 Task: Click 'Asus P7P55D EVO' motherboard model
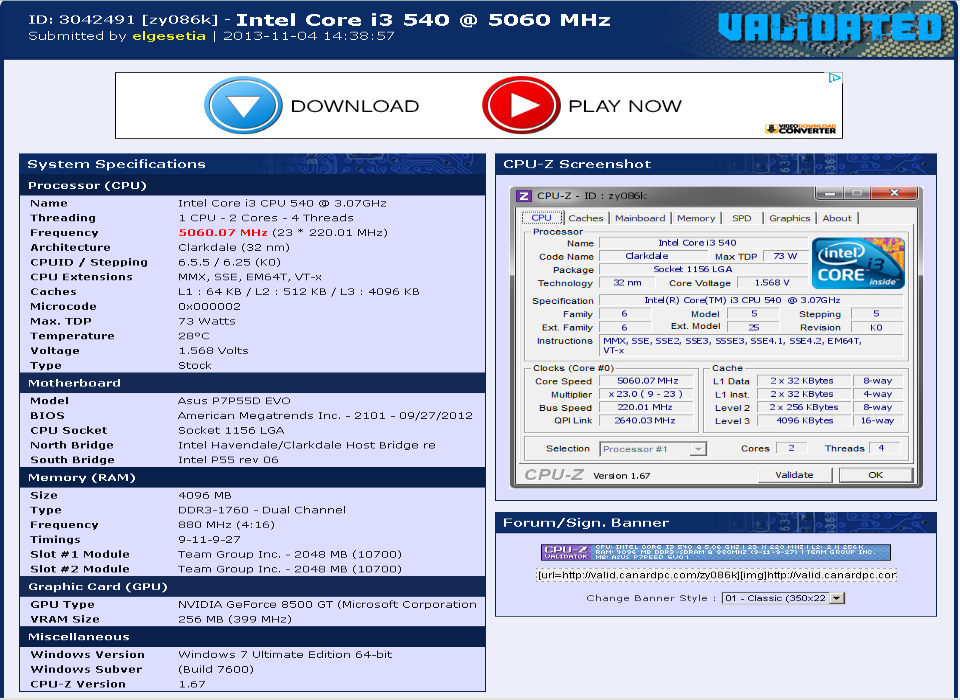click(234, 401)
